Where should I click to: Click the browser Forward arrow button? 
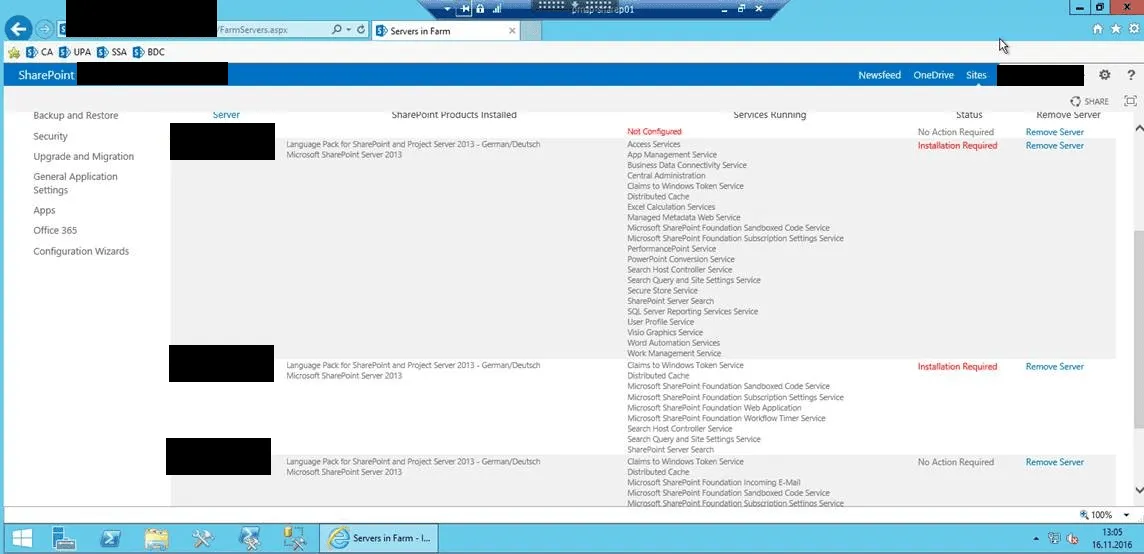[x=45, y=30]
